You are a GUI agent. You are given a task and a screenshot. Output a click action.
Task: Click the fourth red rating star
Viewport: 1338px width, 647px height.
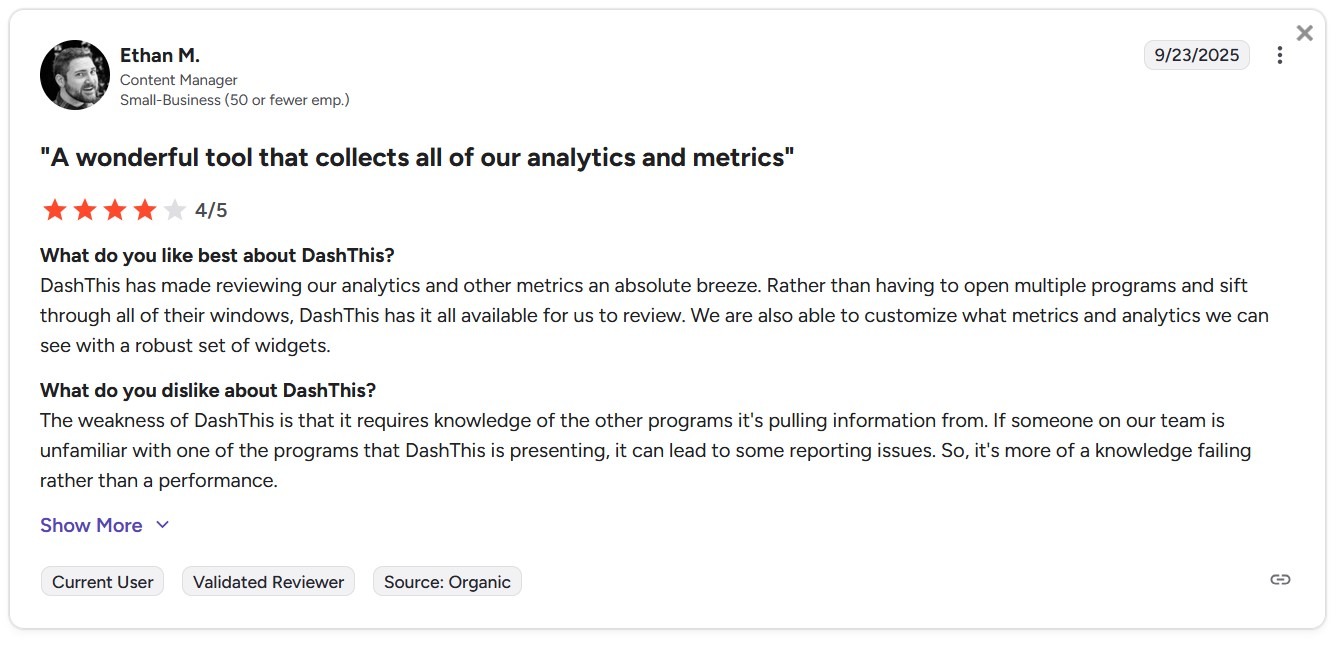coord(145,210)
